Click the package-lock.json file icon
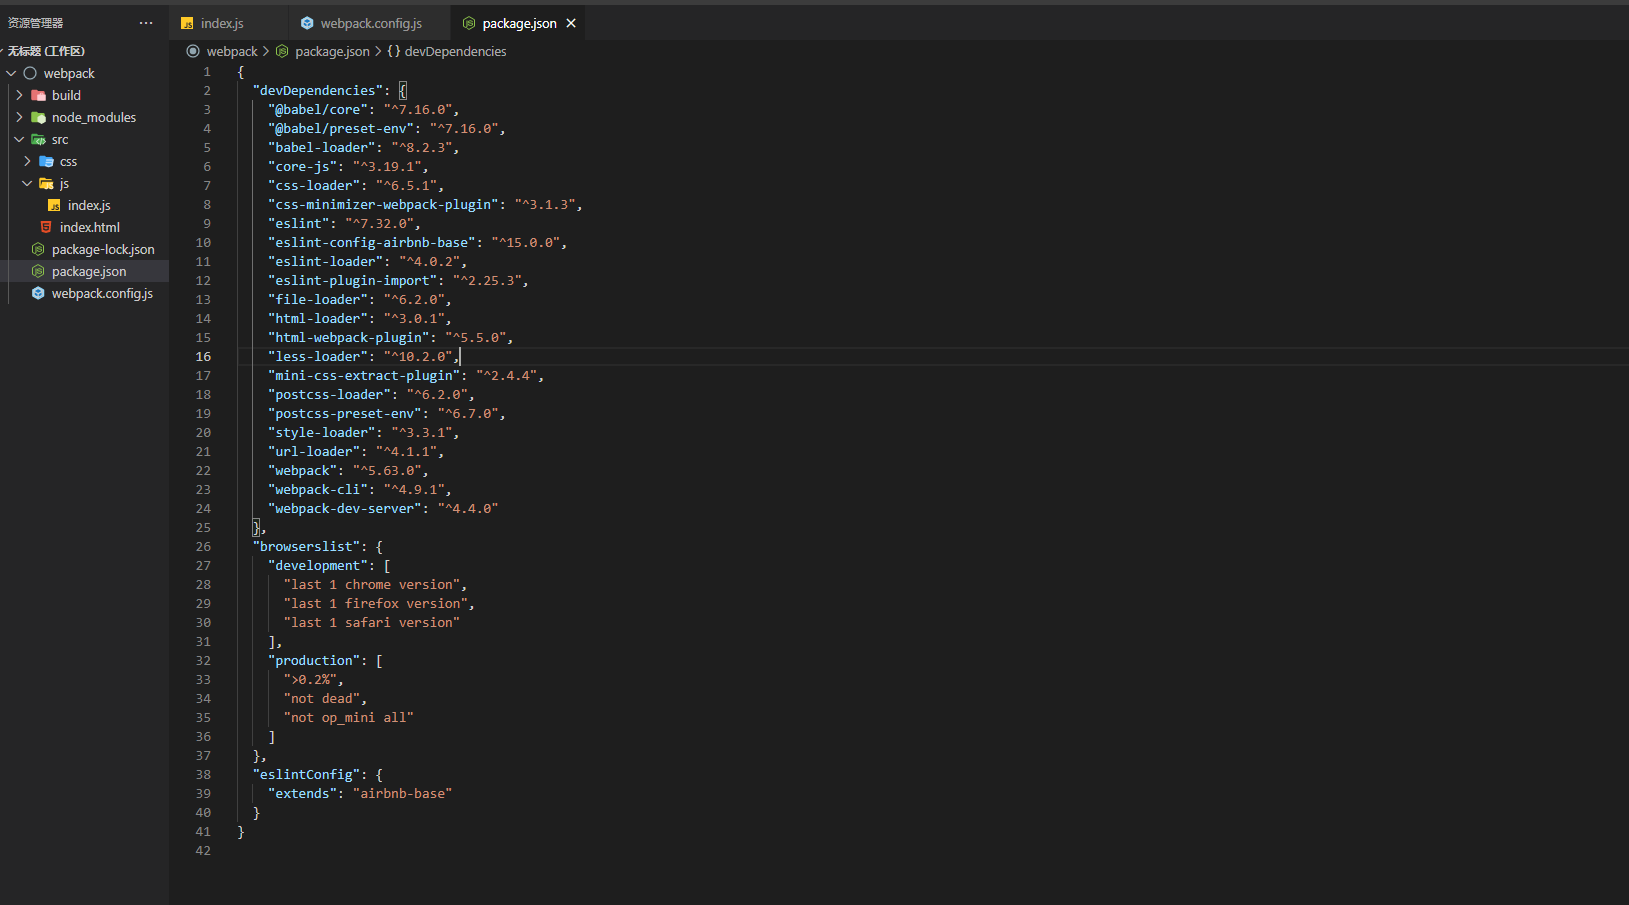This screenshot has width=1629, height=905. (38, 249)
